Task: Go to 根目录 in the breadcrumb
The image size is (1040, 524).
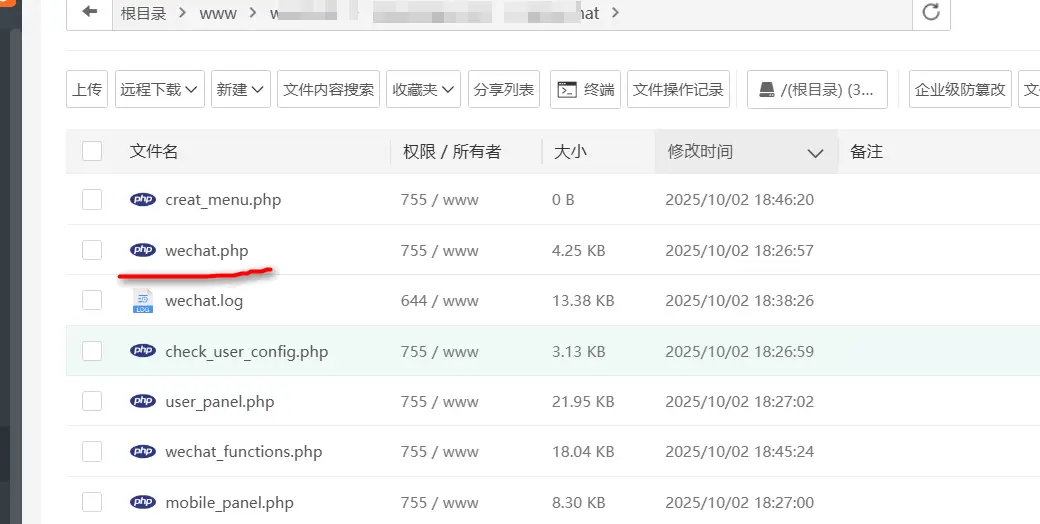Action: pyautogui.click(x=141, y=13)
